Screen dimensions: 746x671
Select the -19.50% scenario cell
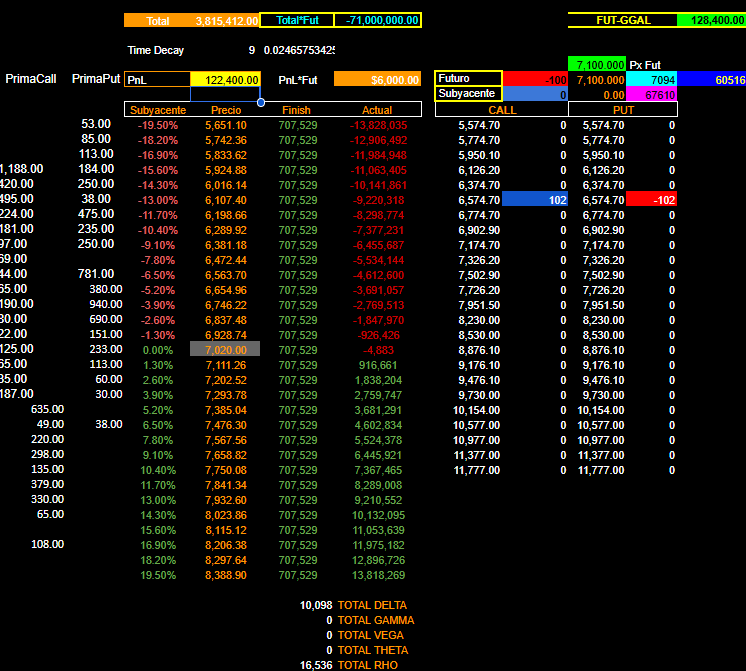coord(158,125)
